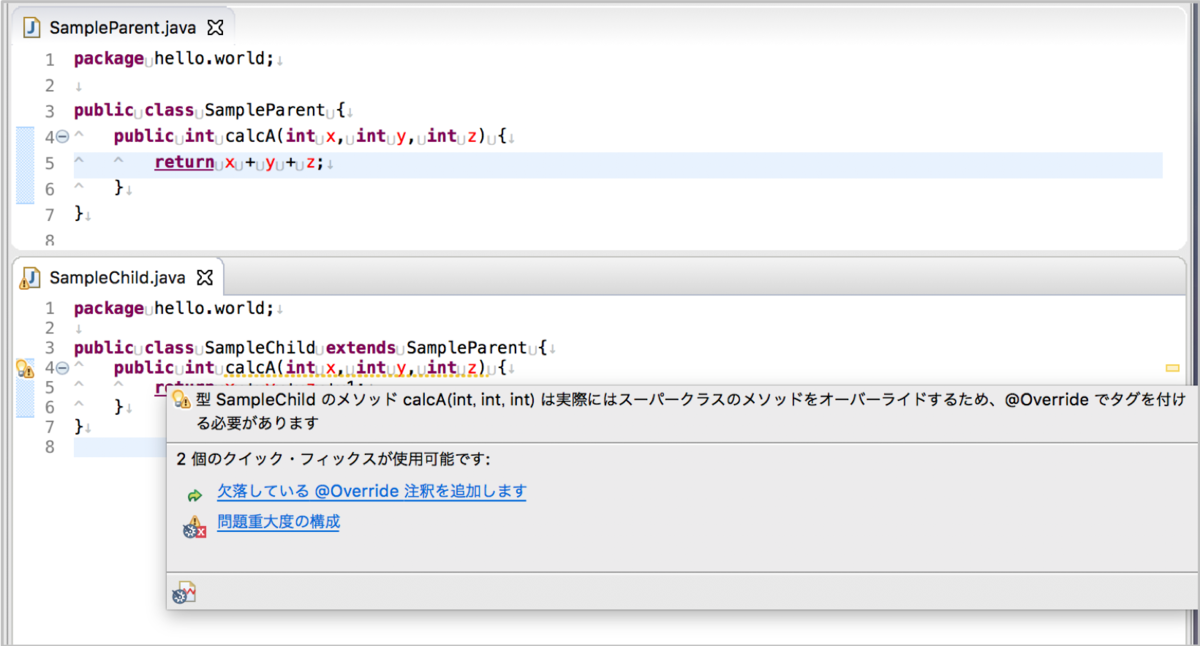The height and width of the screenshot is (646, 1200).
Task: Click the annotation preferences icon at popup bottom
Action: [186, 591]
